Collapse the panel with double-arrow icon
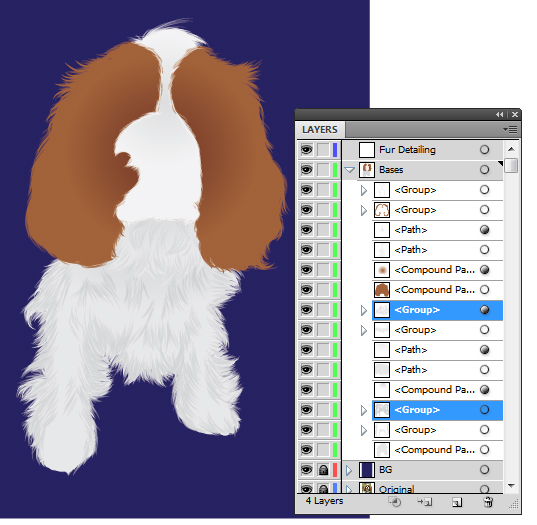 point(500,114)
